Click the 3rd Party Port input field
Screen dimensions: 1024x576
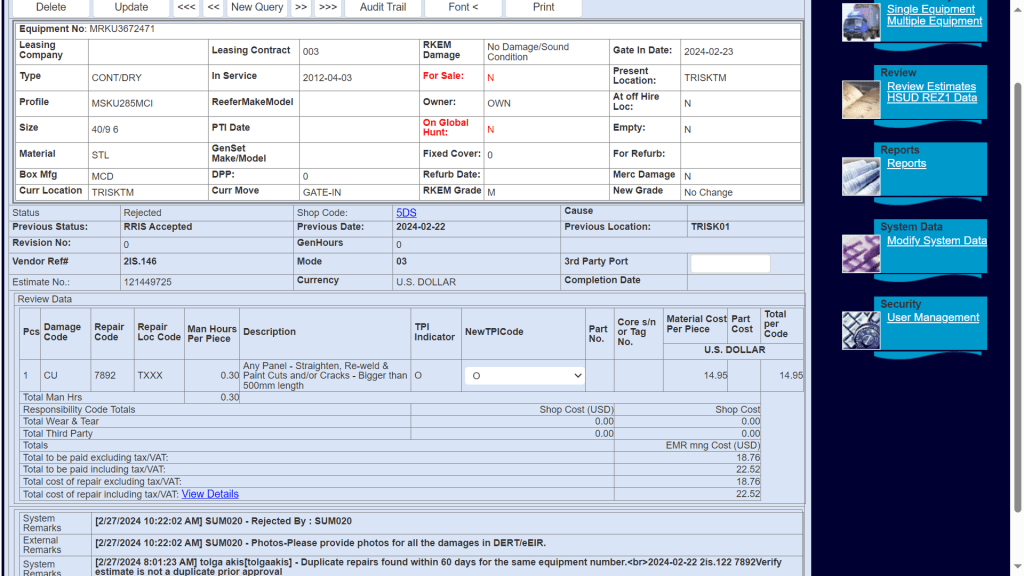pos(730,264)
